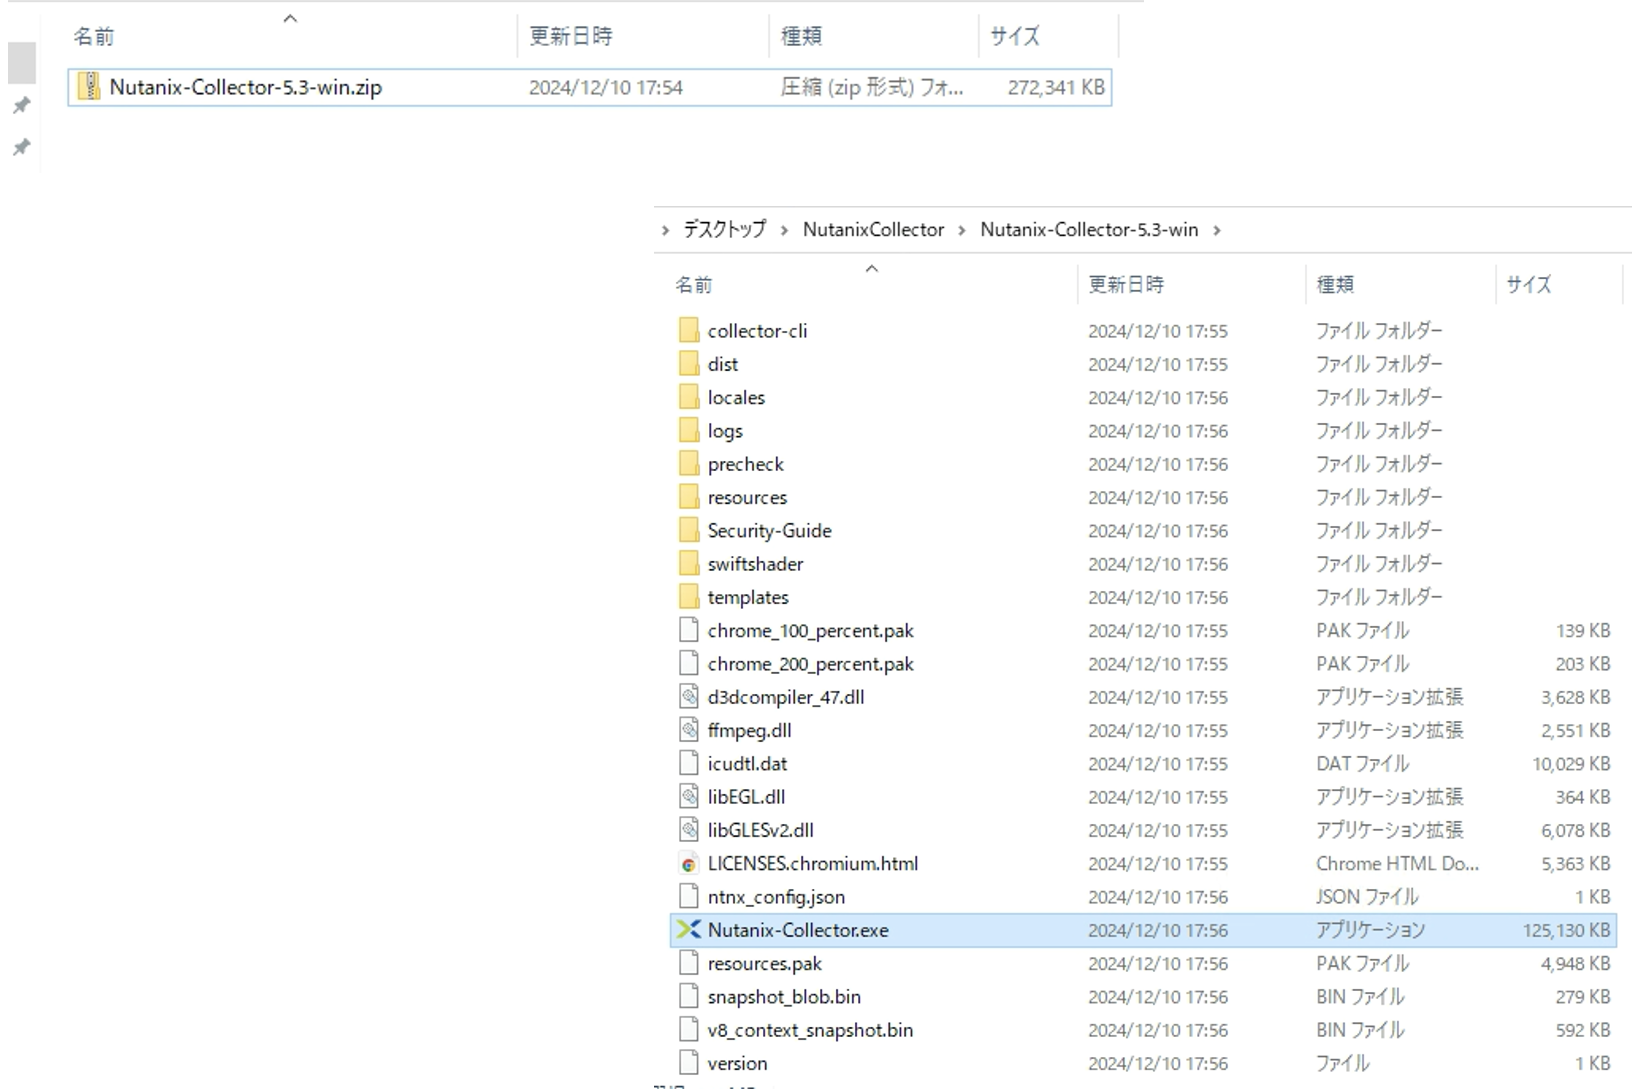Click the logs folder icon

[x=689, y=430]
